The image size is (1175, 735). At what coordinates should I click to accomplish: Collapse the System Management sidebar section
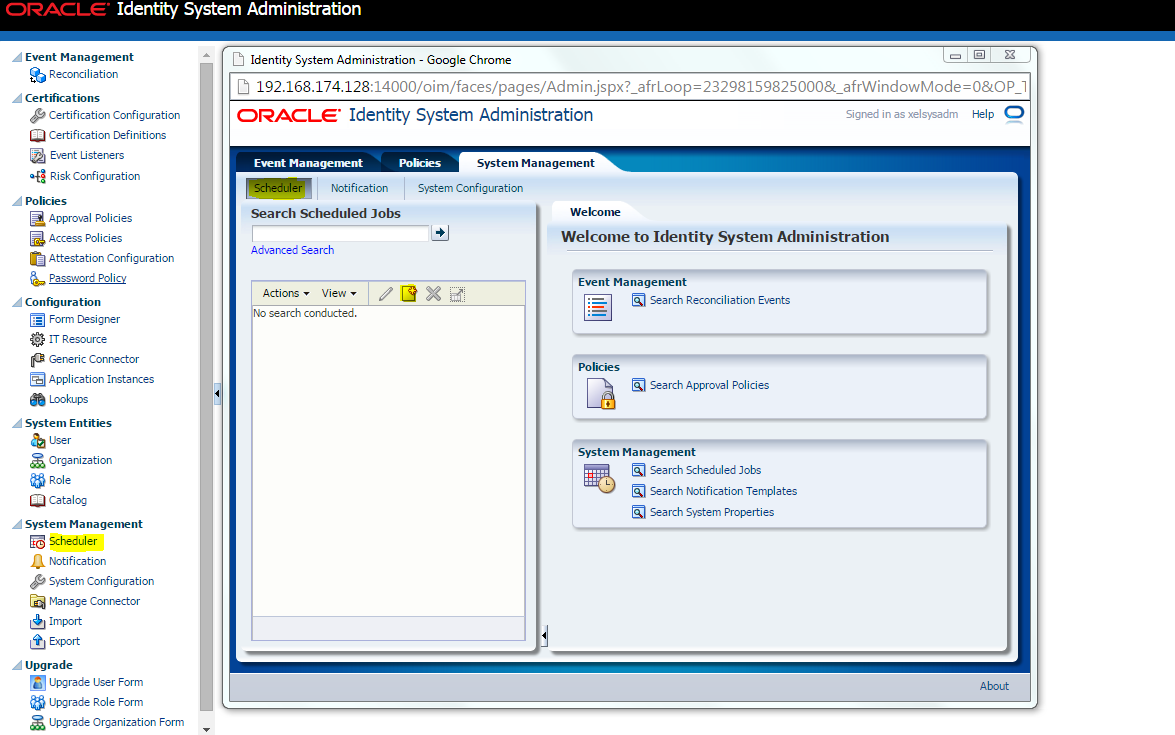17,524
